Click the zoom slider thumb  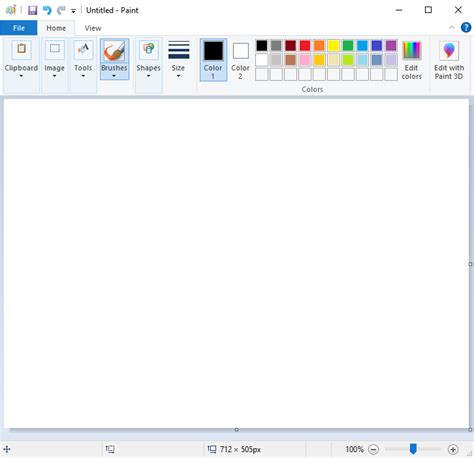pos(413,449)
